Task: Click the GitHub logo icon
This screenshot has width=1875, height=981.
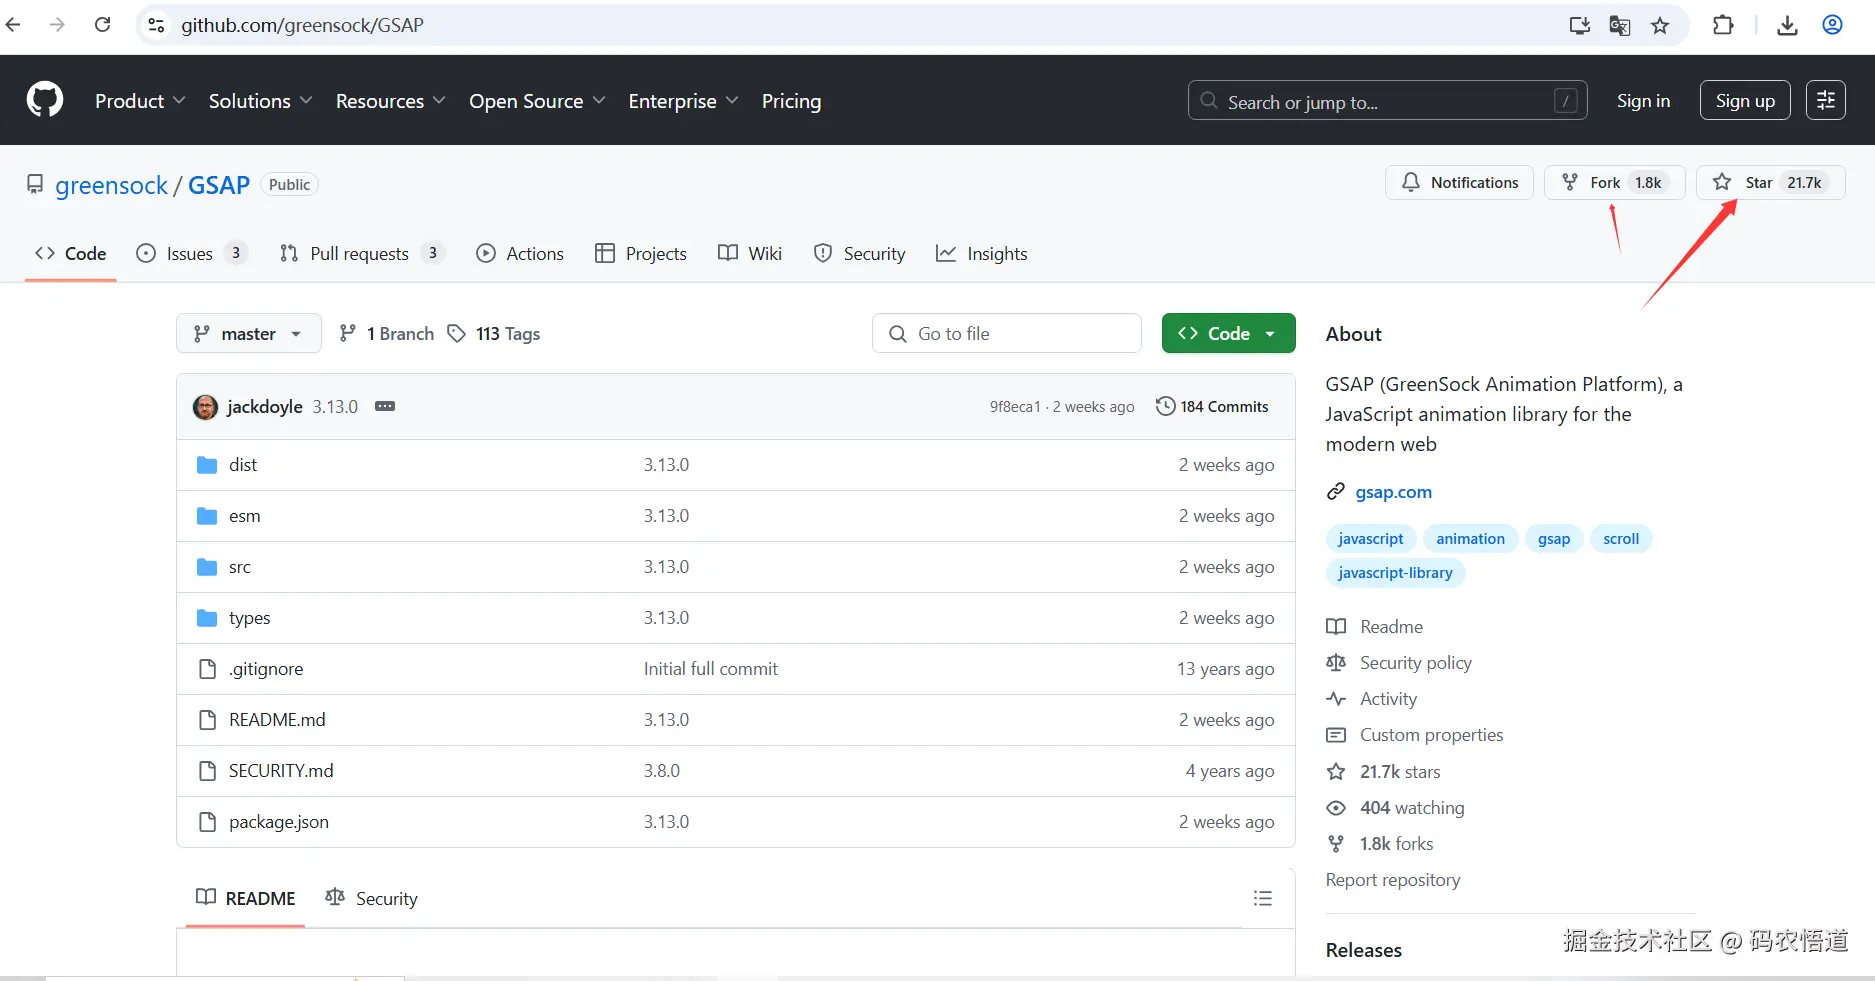Action: tap(45, 100)
